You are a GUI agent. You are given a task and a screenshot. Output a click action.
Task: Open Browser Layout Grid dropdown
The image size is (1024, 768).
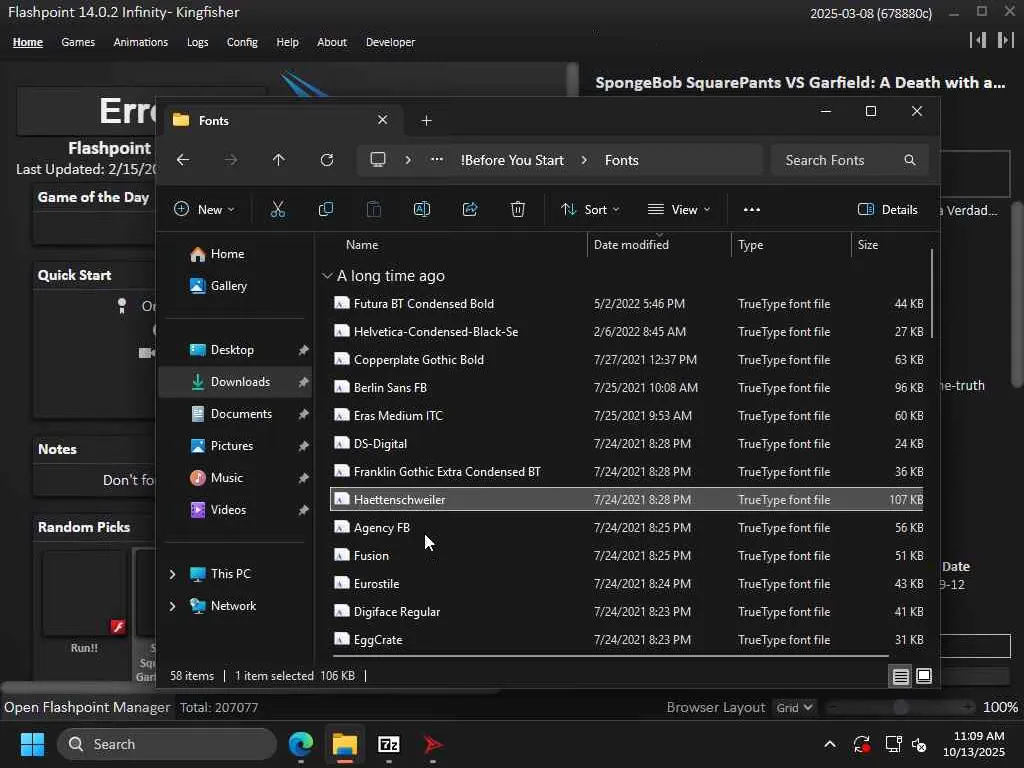(793, 707)
